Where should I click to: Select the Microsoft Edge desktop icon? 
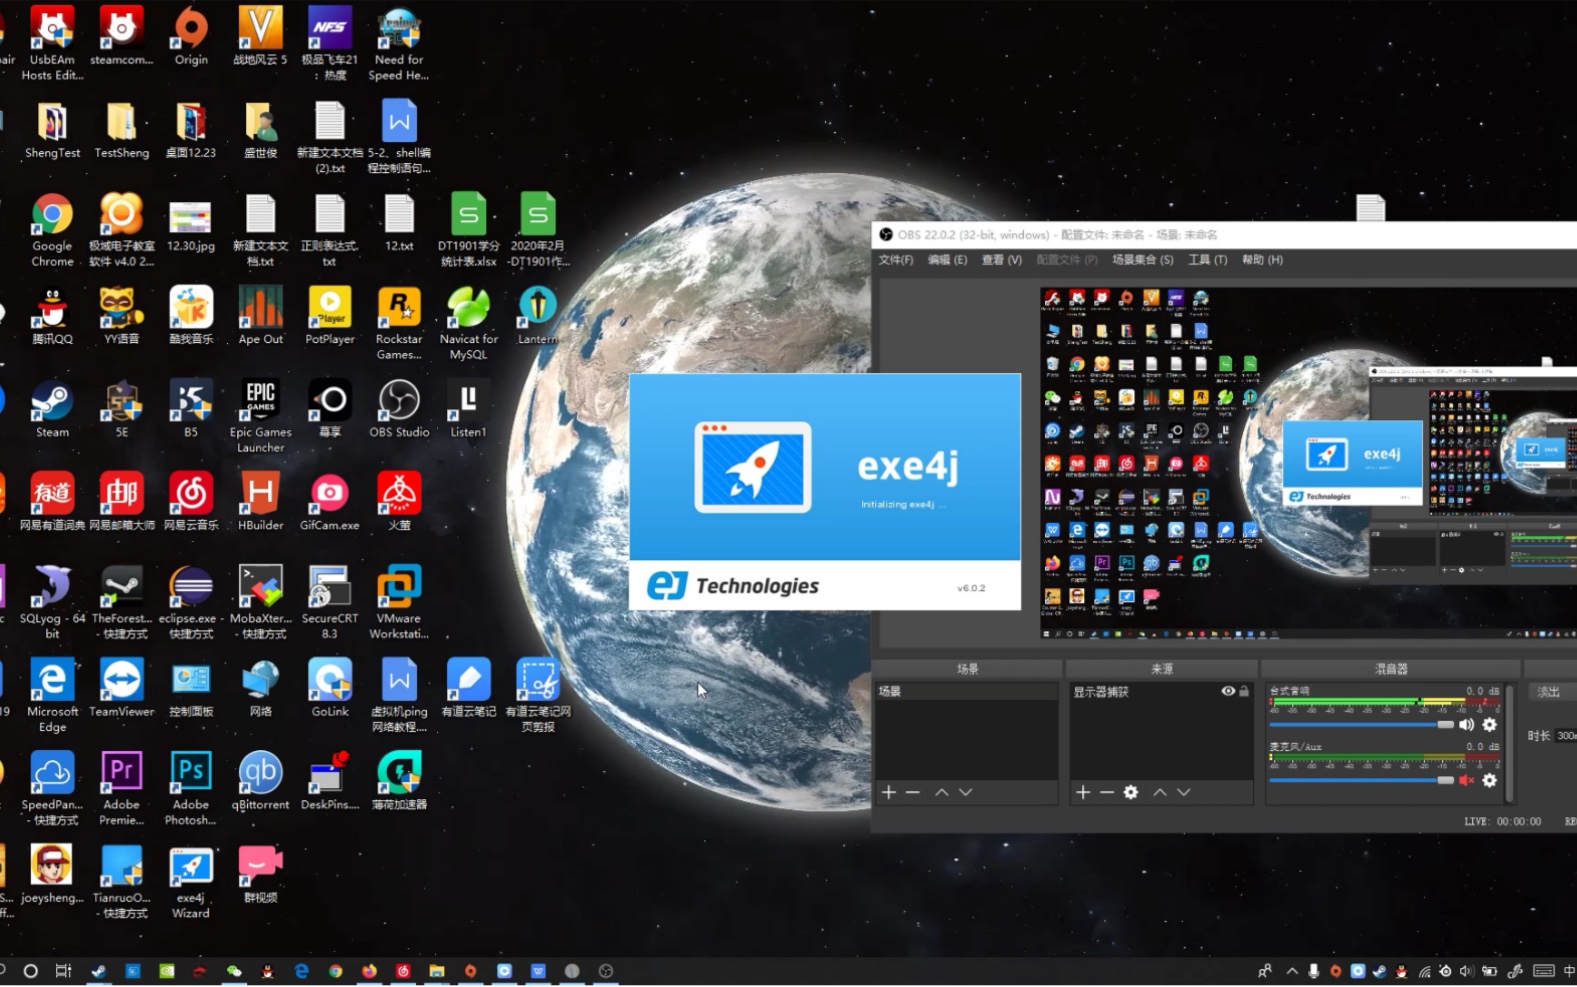(52, 695)
